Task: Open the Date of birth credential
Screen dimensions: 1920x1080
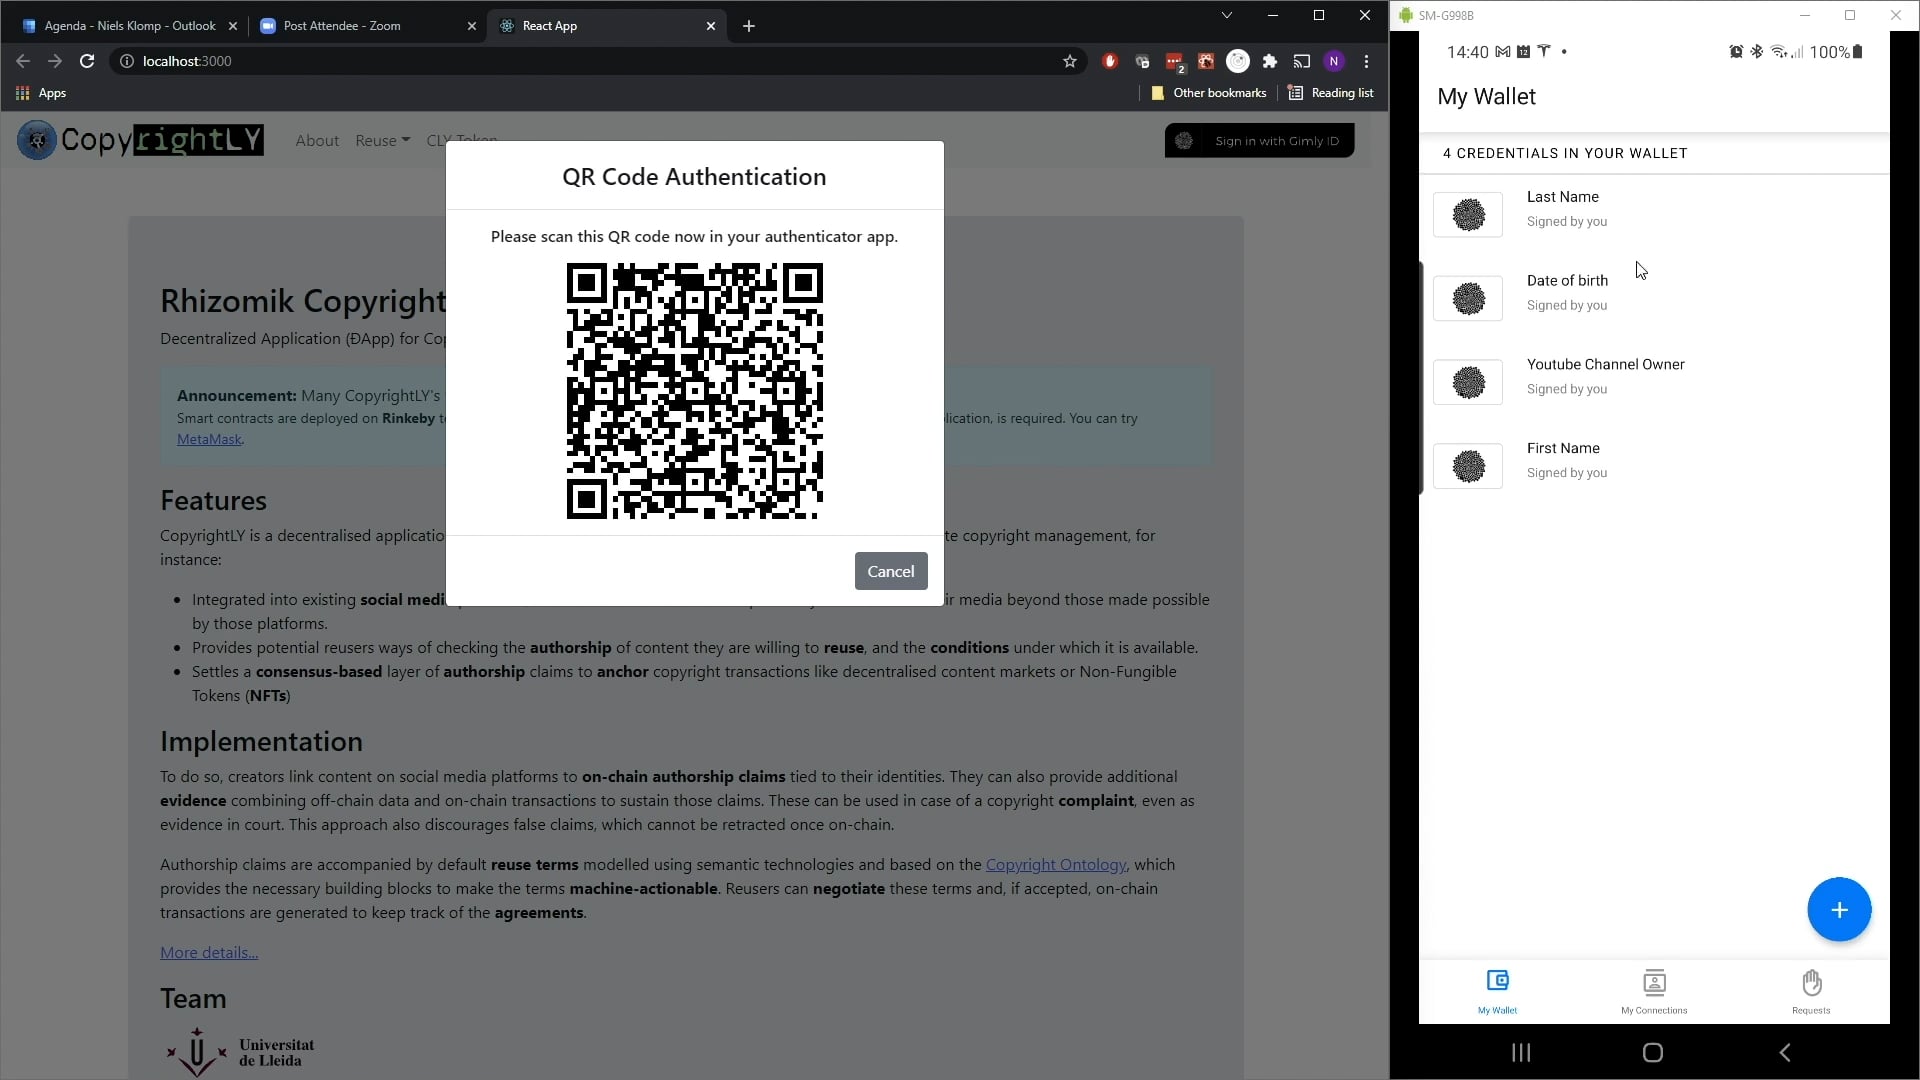Action: tap(1654, 298)
